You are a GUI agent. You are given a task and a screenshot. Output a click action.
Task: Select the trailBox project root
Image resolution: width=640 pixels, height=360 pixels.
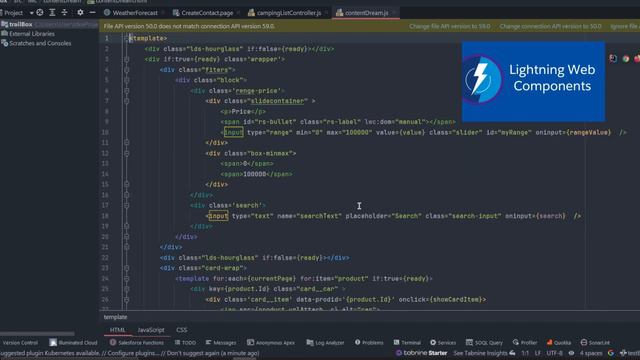(21, 24)
